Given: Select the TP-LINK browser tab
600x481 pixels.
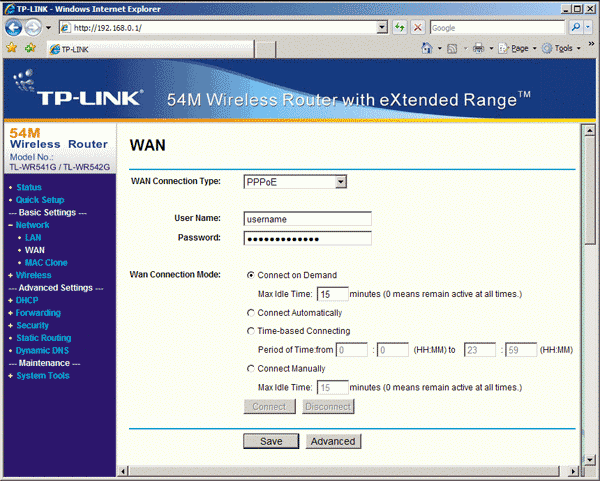Looking at the screenshot, I should pos(150,49).
